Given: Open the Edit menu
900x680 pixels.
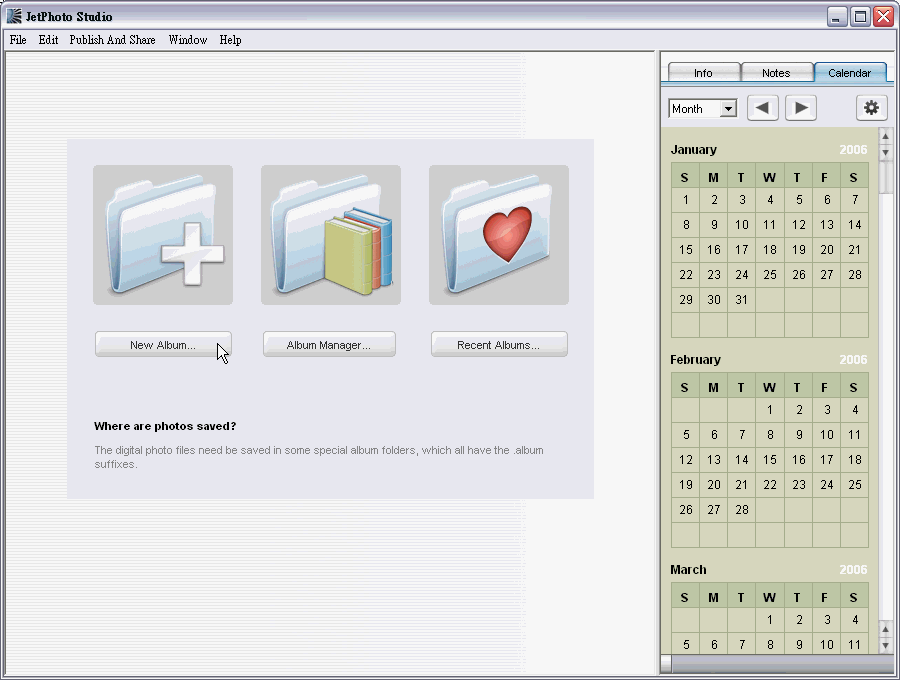Looking at the screenshot, I should point(48,40).
